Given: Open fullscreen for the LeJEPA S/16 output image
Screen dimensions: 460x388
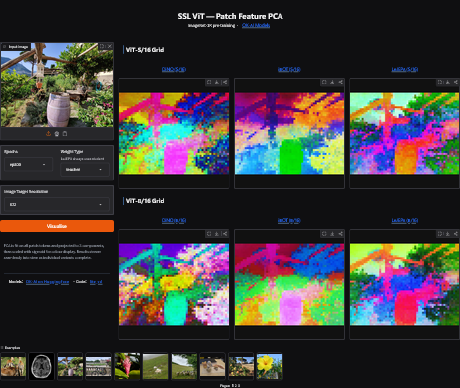Looking at the screenshot, I should pyautogui.click(x=440, y=82).
